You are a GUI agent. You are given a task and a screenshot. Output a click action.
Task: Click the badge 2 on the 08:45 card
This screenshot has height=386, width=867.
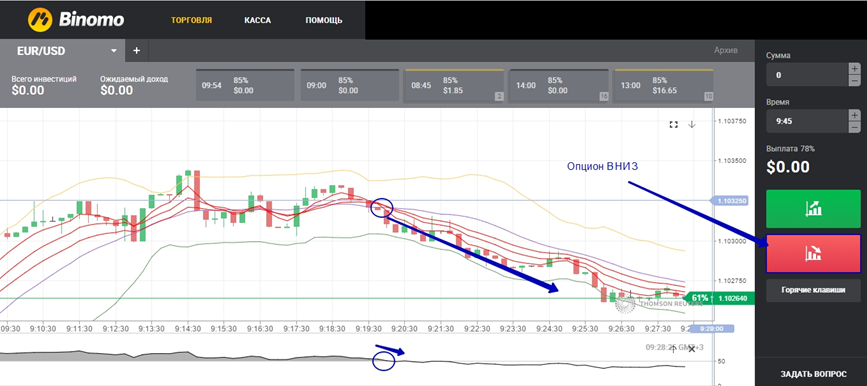[x=499, y=97]
